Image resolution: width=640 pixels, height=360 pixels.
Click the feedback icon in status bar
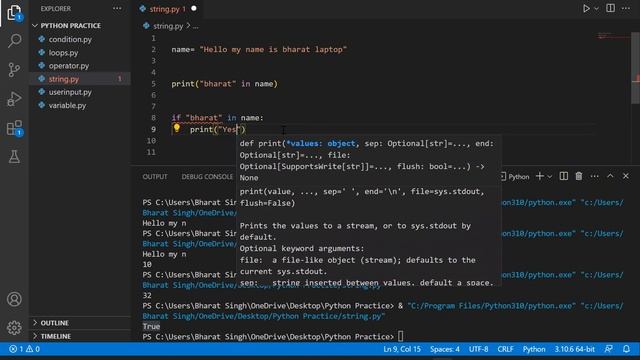(x=609, y=349)
